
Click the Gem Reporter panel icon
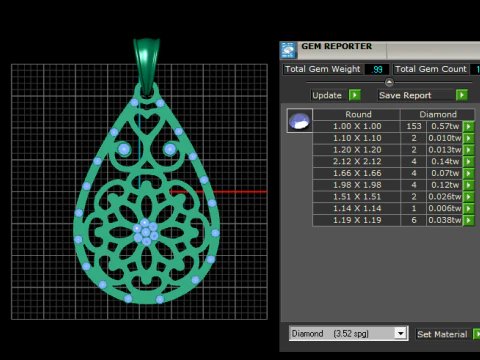tap(288, 50)
